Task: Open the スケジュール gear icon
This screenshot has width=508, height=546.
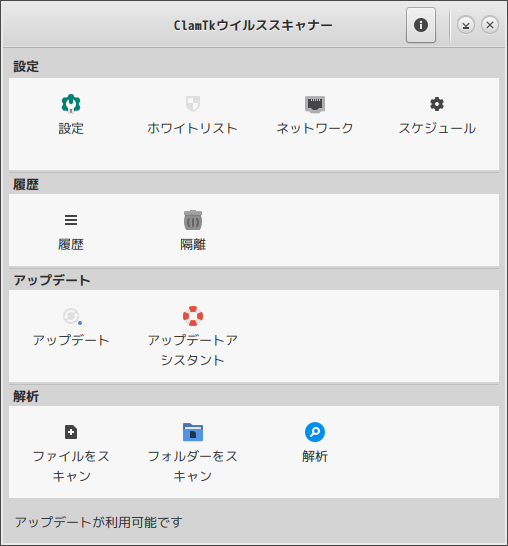Action: point(437,104)
